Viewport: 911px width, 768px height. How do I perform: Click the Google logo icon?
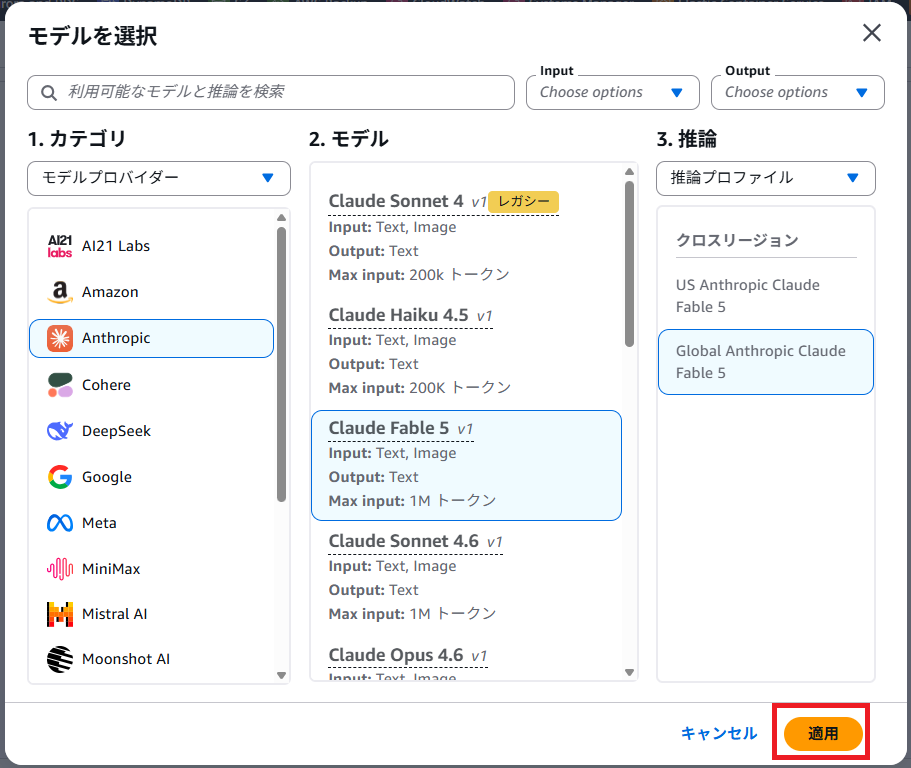click(60, 477)
